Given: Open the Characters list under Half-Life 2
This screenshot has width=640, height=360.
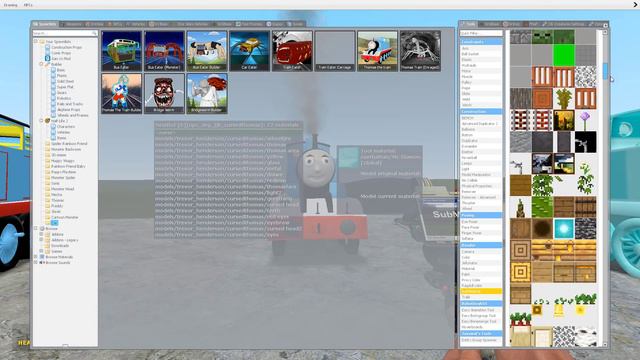Looking at the screenshot, I should tap(65, 127).
